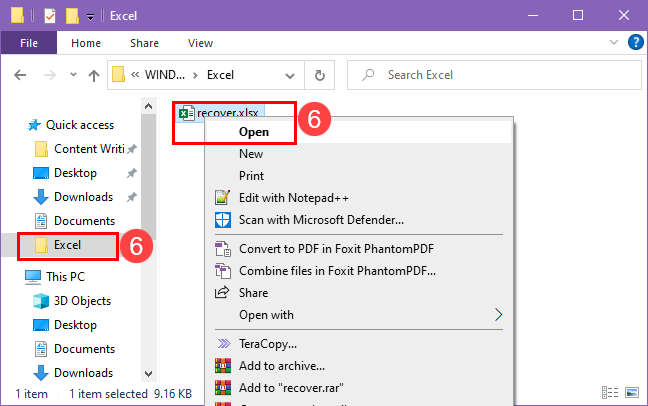Choose Share from the context menu

[359, 293]
